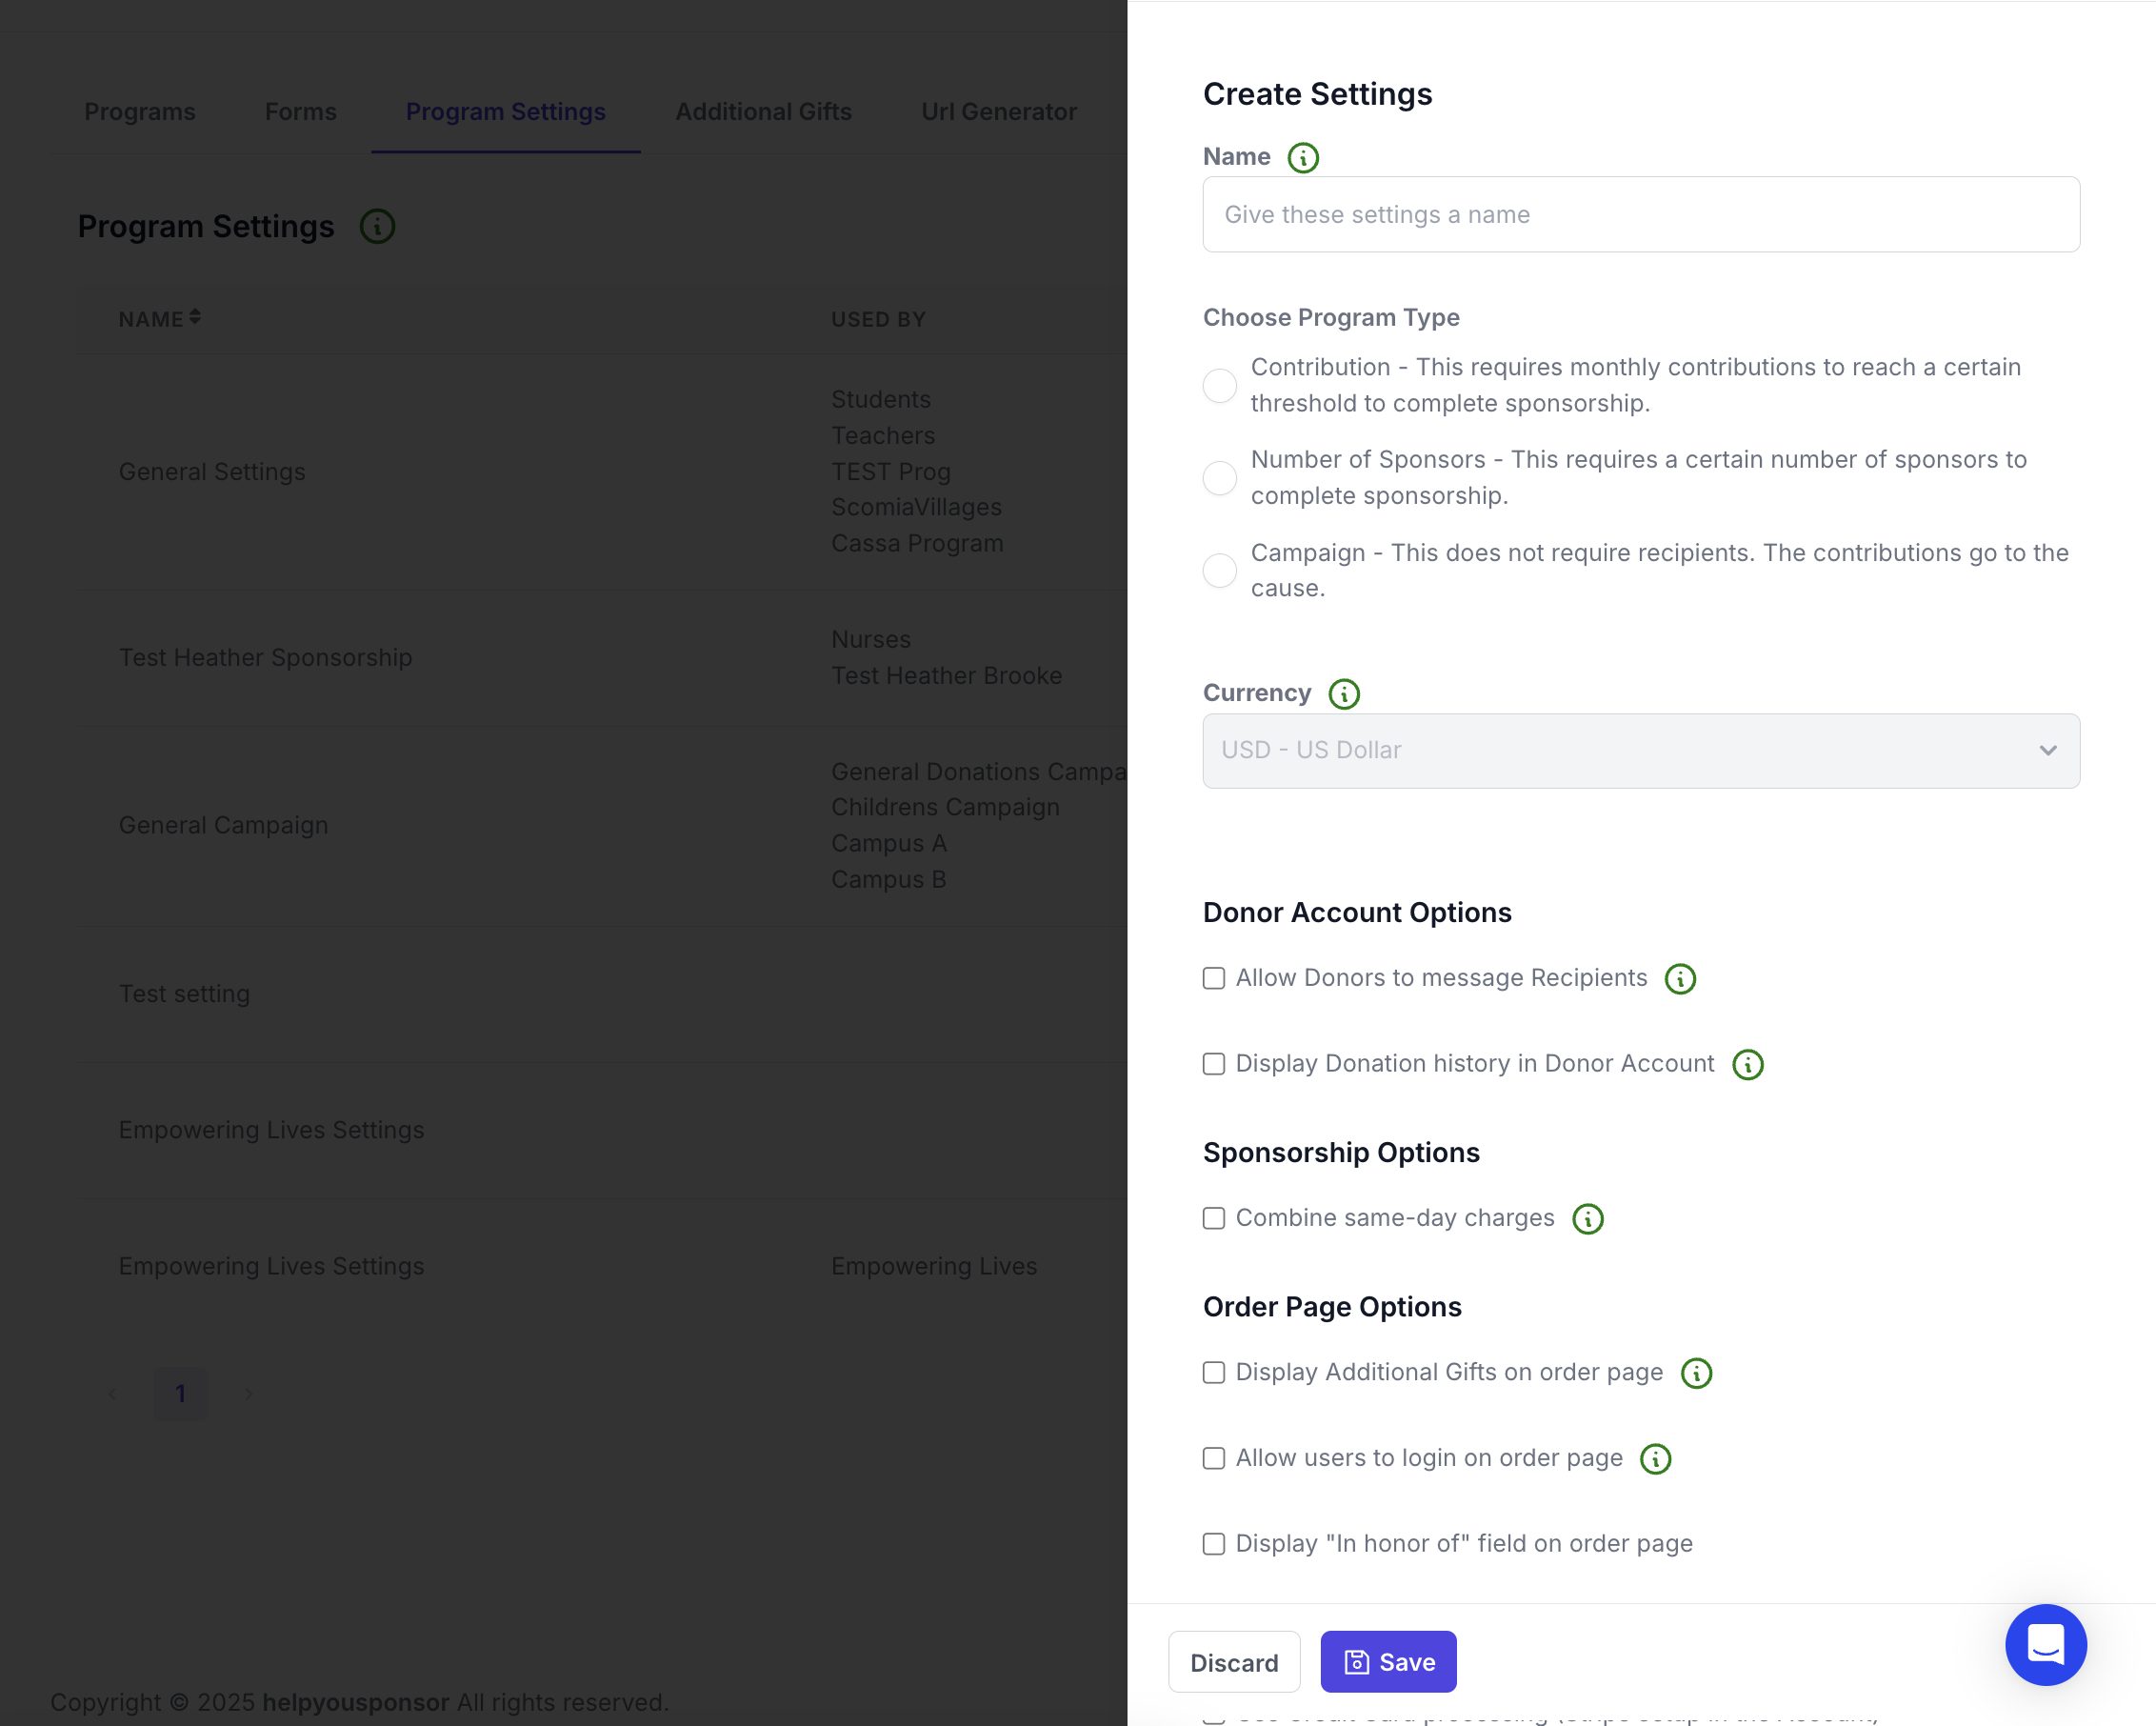Sort table by the NAME column arrows

(195, 317)
